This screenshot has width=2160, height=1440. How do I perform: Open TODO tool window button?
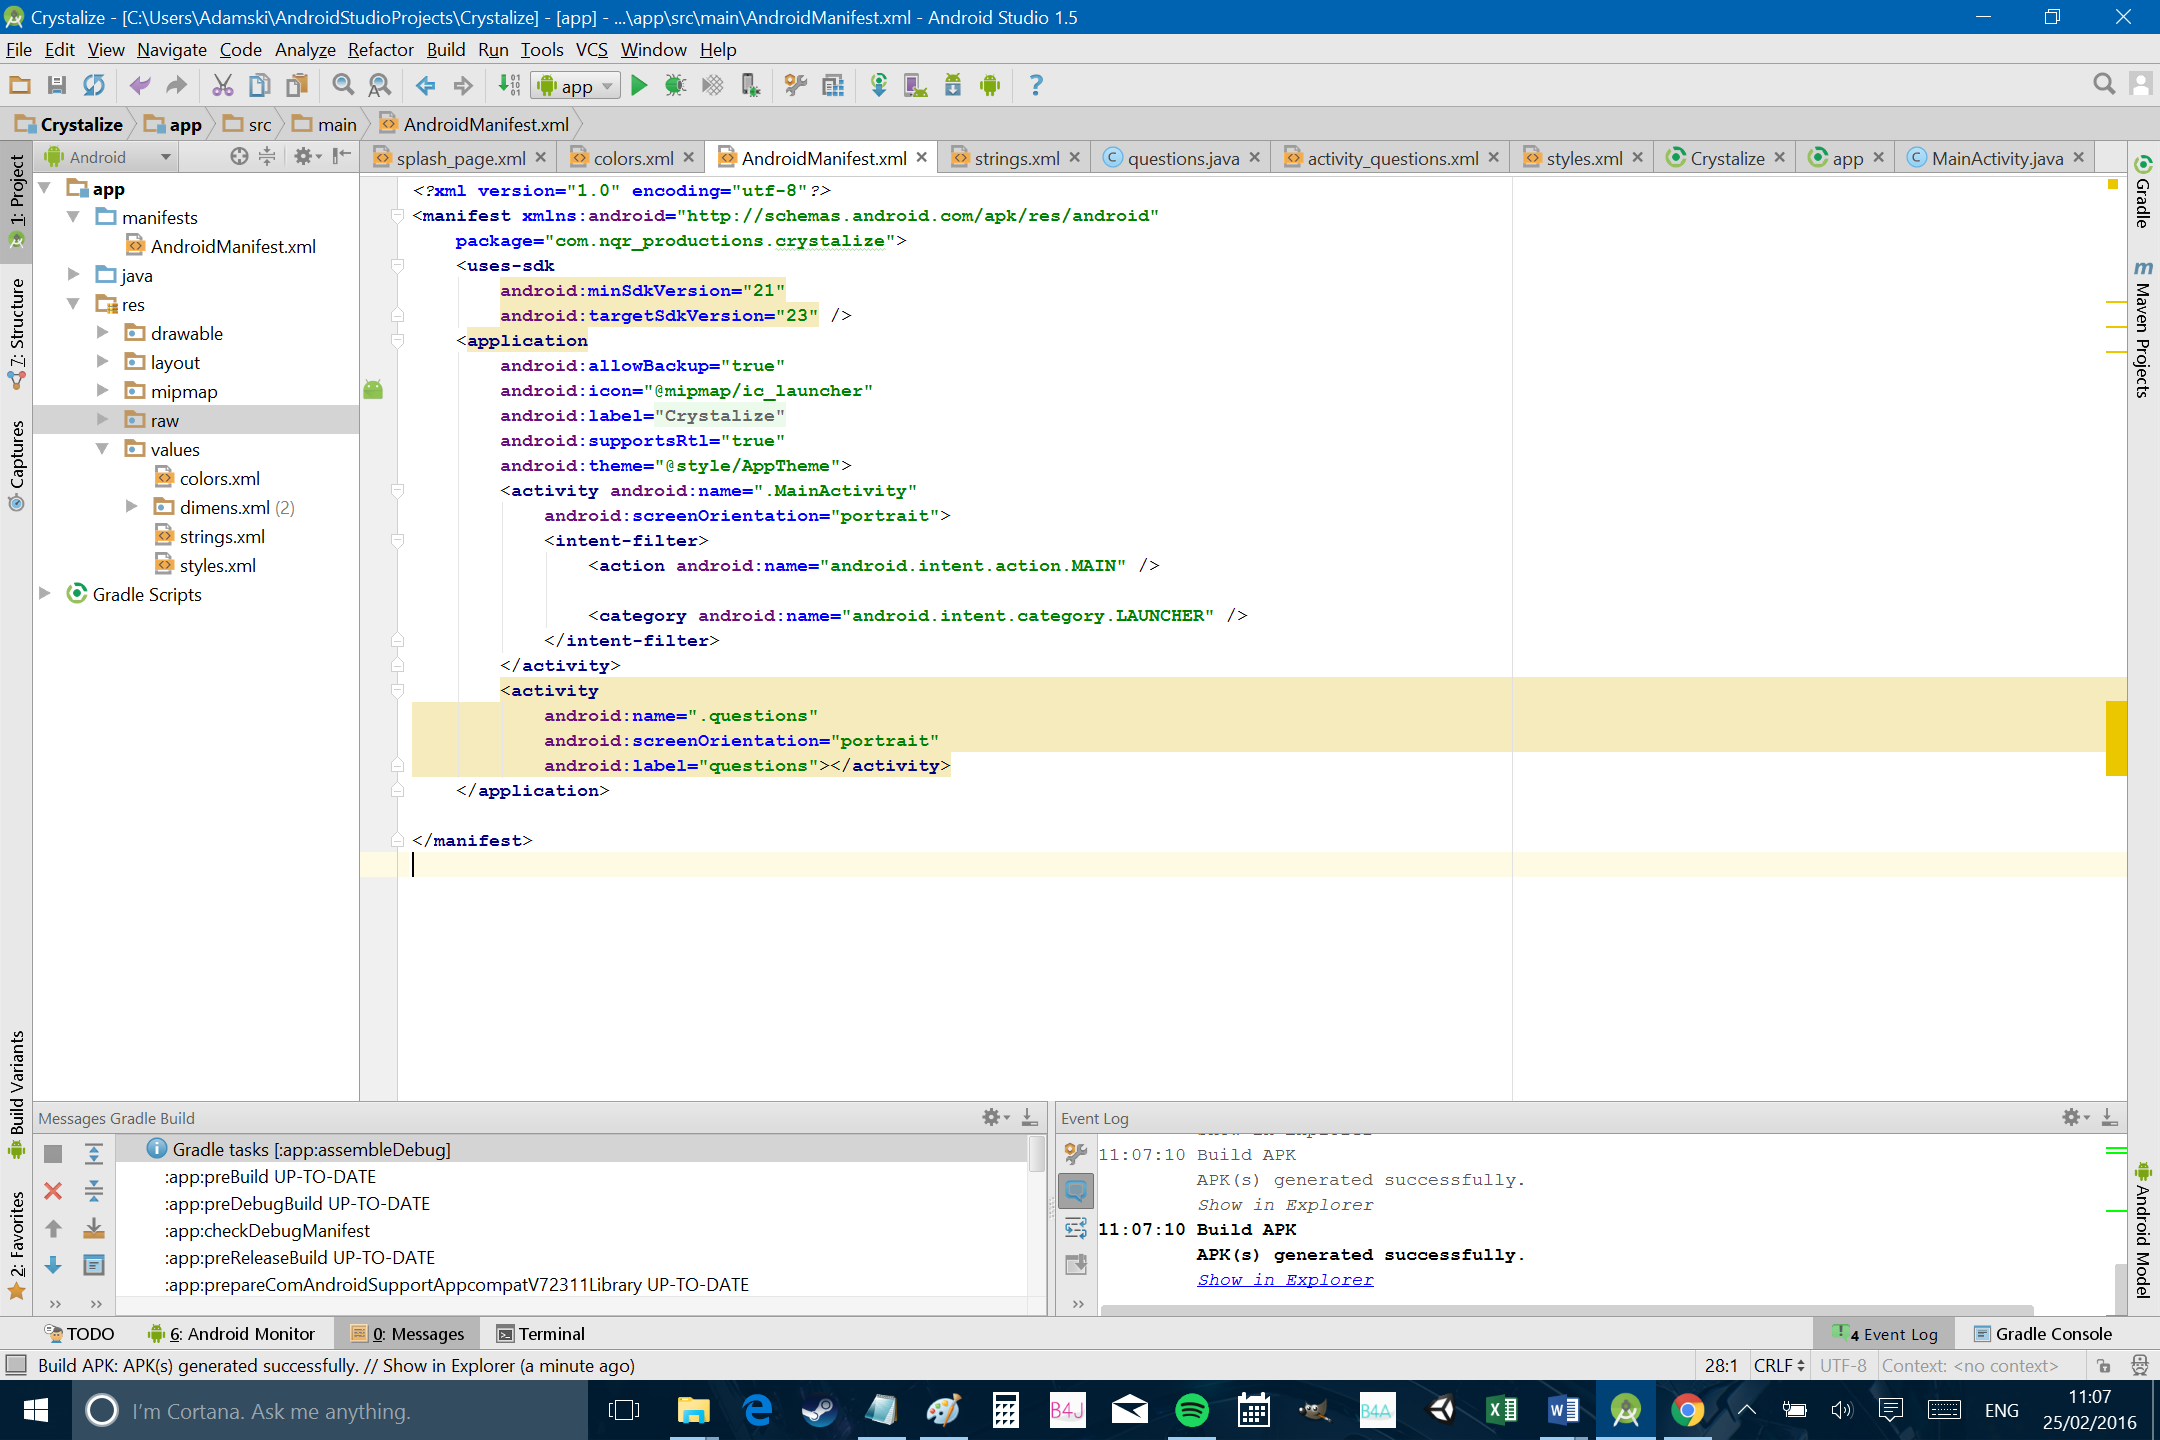(80, 1333)
